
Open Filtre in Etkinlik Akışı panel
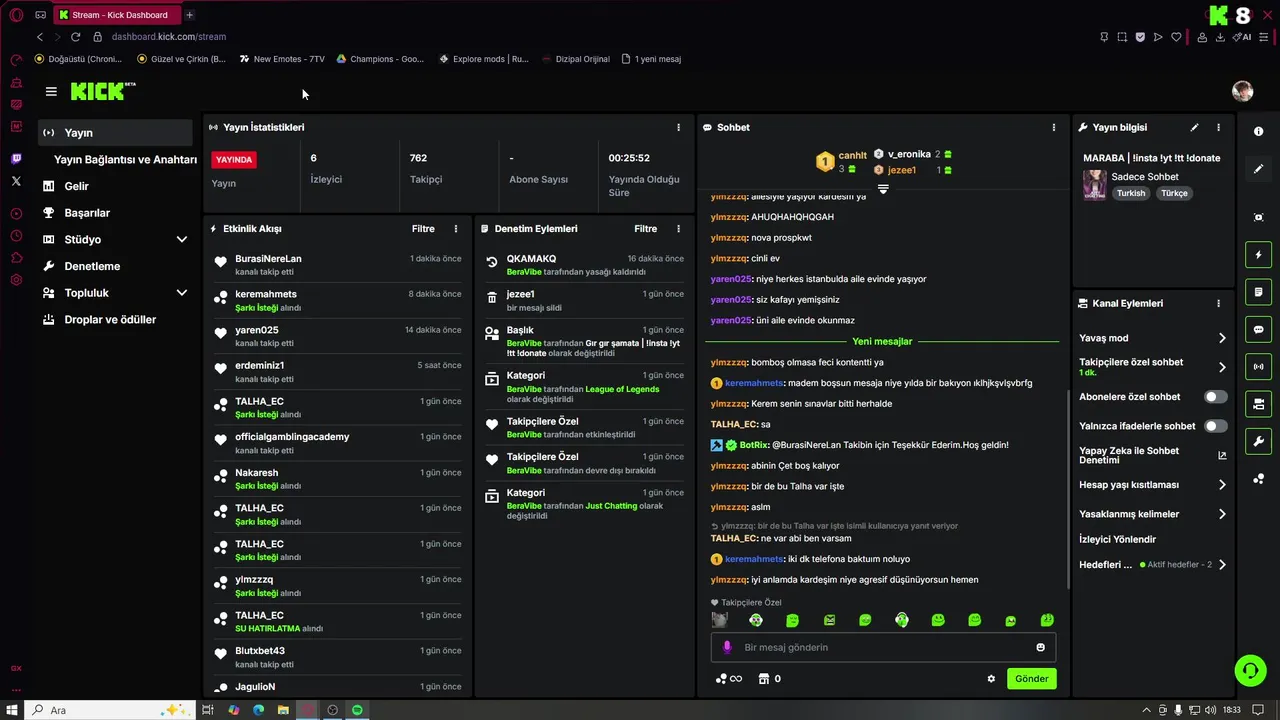(x=423, y=229)
